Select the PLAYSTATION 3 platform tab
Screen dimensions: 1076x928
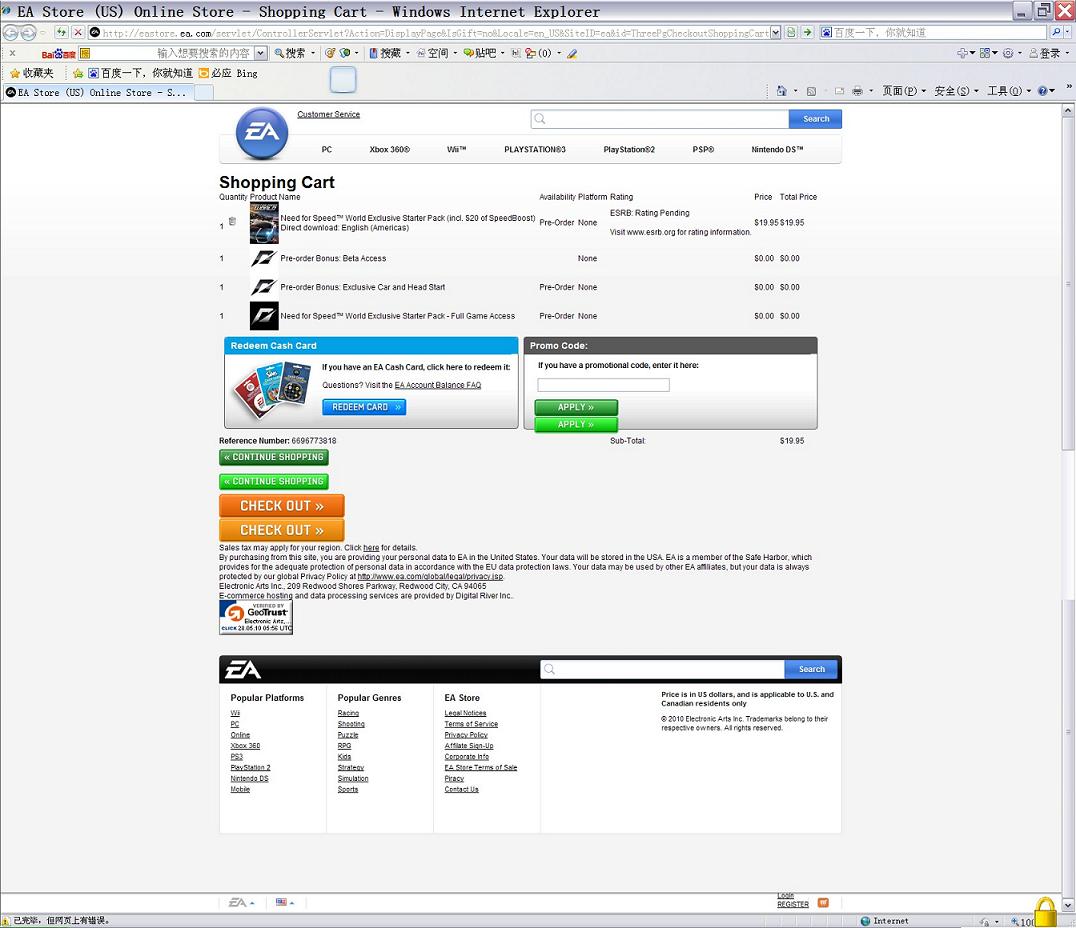point(534,150)
